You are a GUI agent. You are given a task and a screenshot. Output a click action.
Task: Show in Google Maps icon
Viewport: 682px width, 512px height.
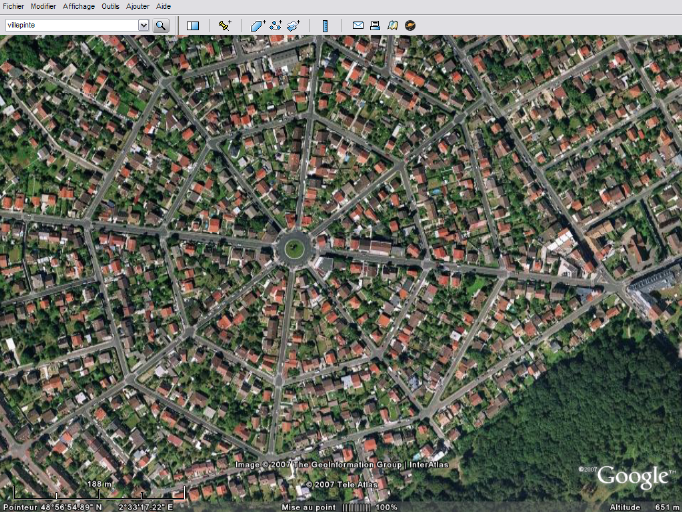(x=392, y=26)
